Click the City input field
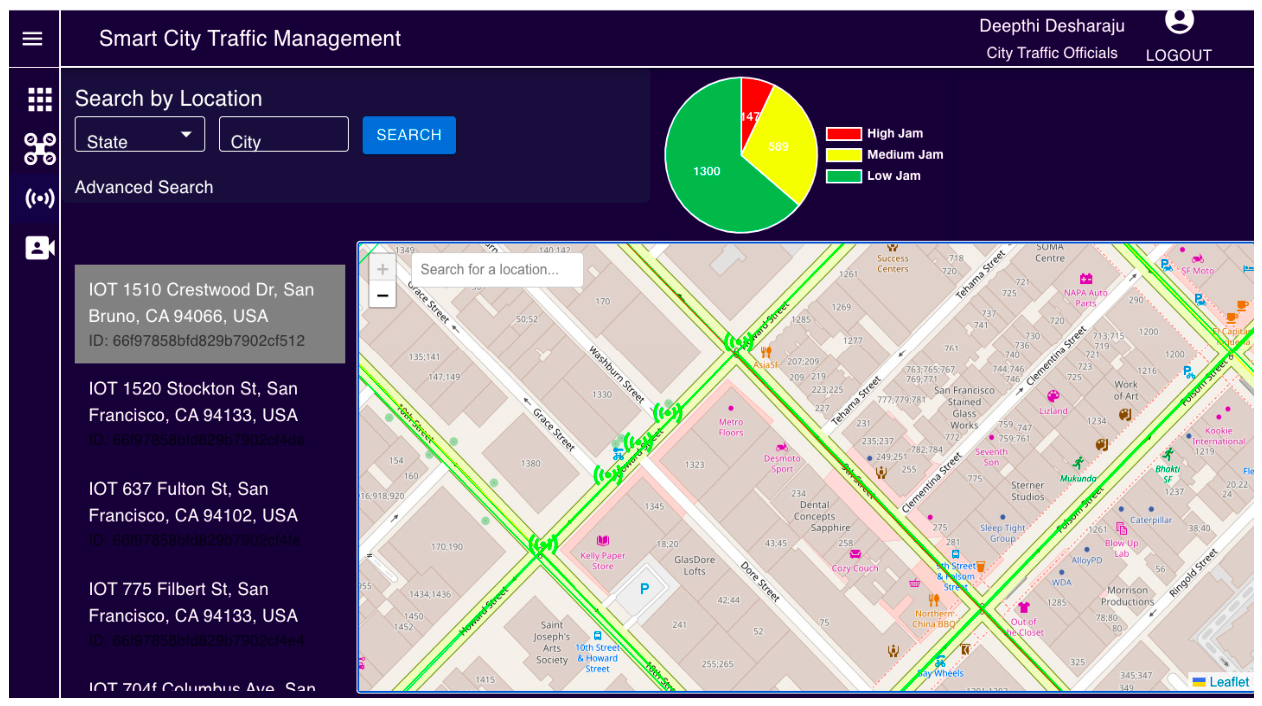The width and height of the screenshot is (1262, 706). [x=284, y=135]
